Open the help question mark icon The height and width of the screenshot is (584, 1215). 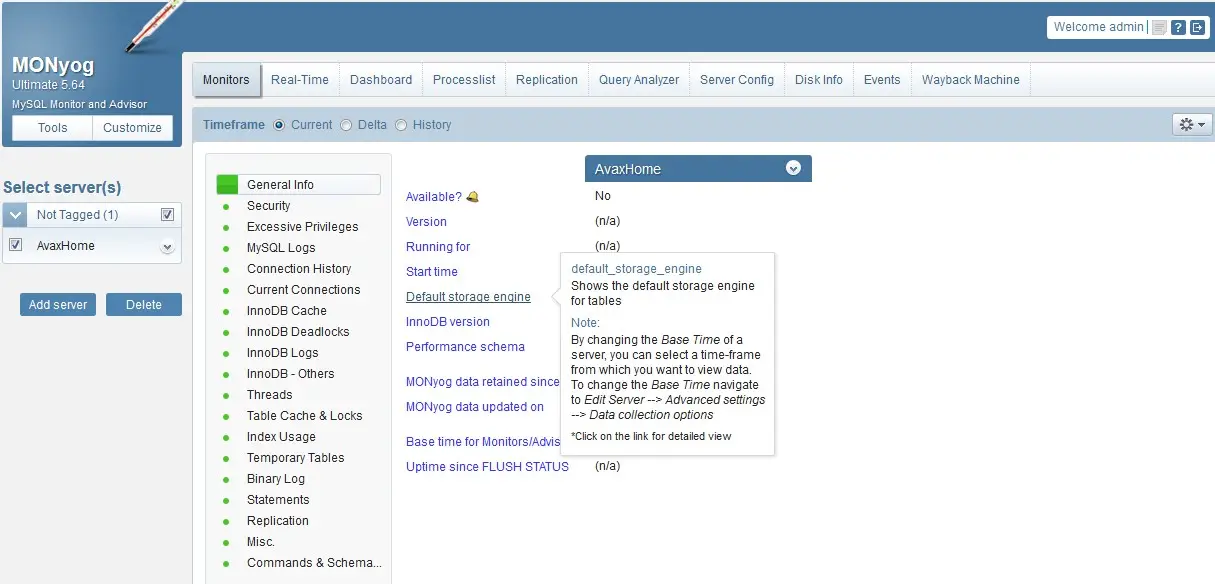pyautogui.click(x=1178, y=28)
